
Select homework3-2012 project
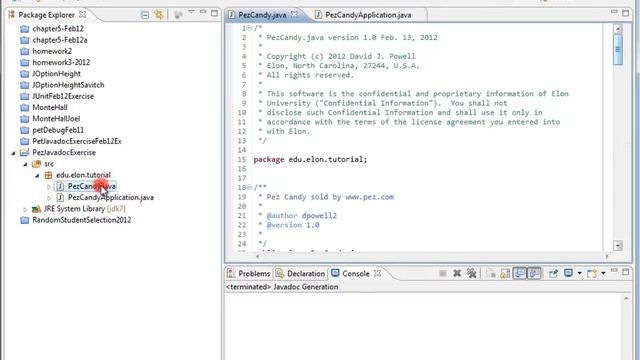[x=61, y=62]
